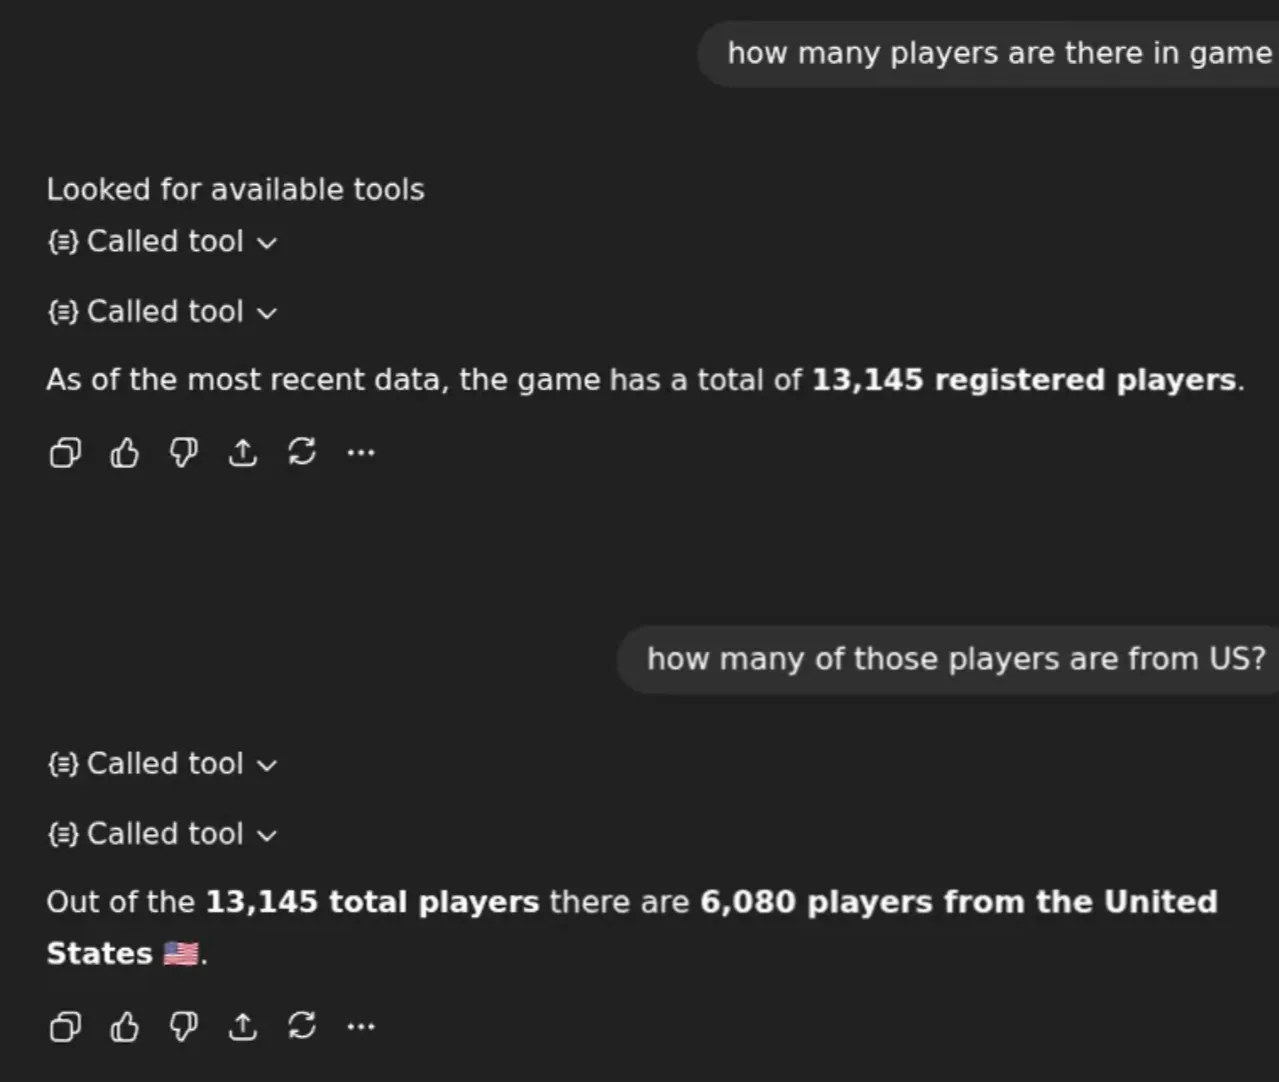
Task: Like the United States players answer
Action: point(124,1026)
